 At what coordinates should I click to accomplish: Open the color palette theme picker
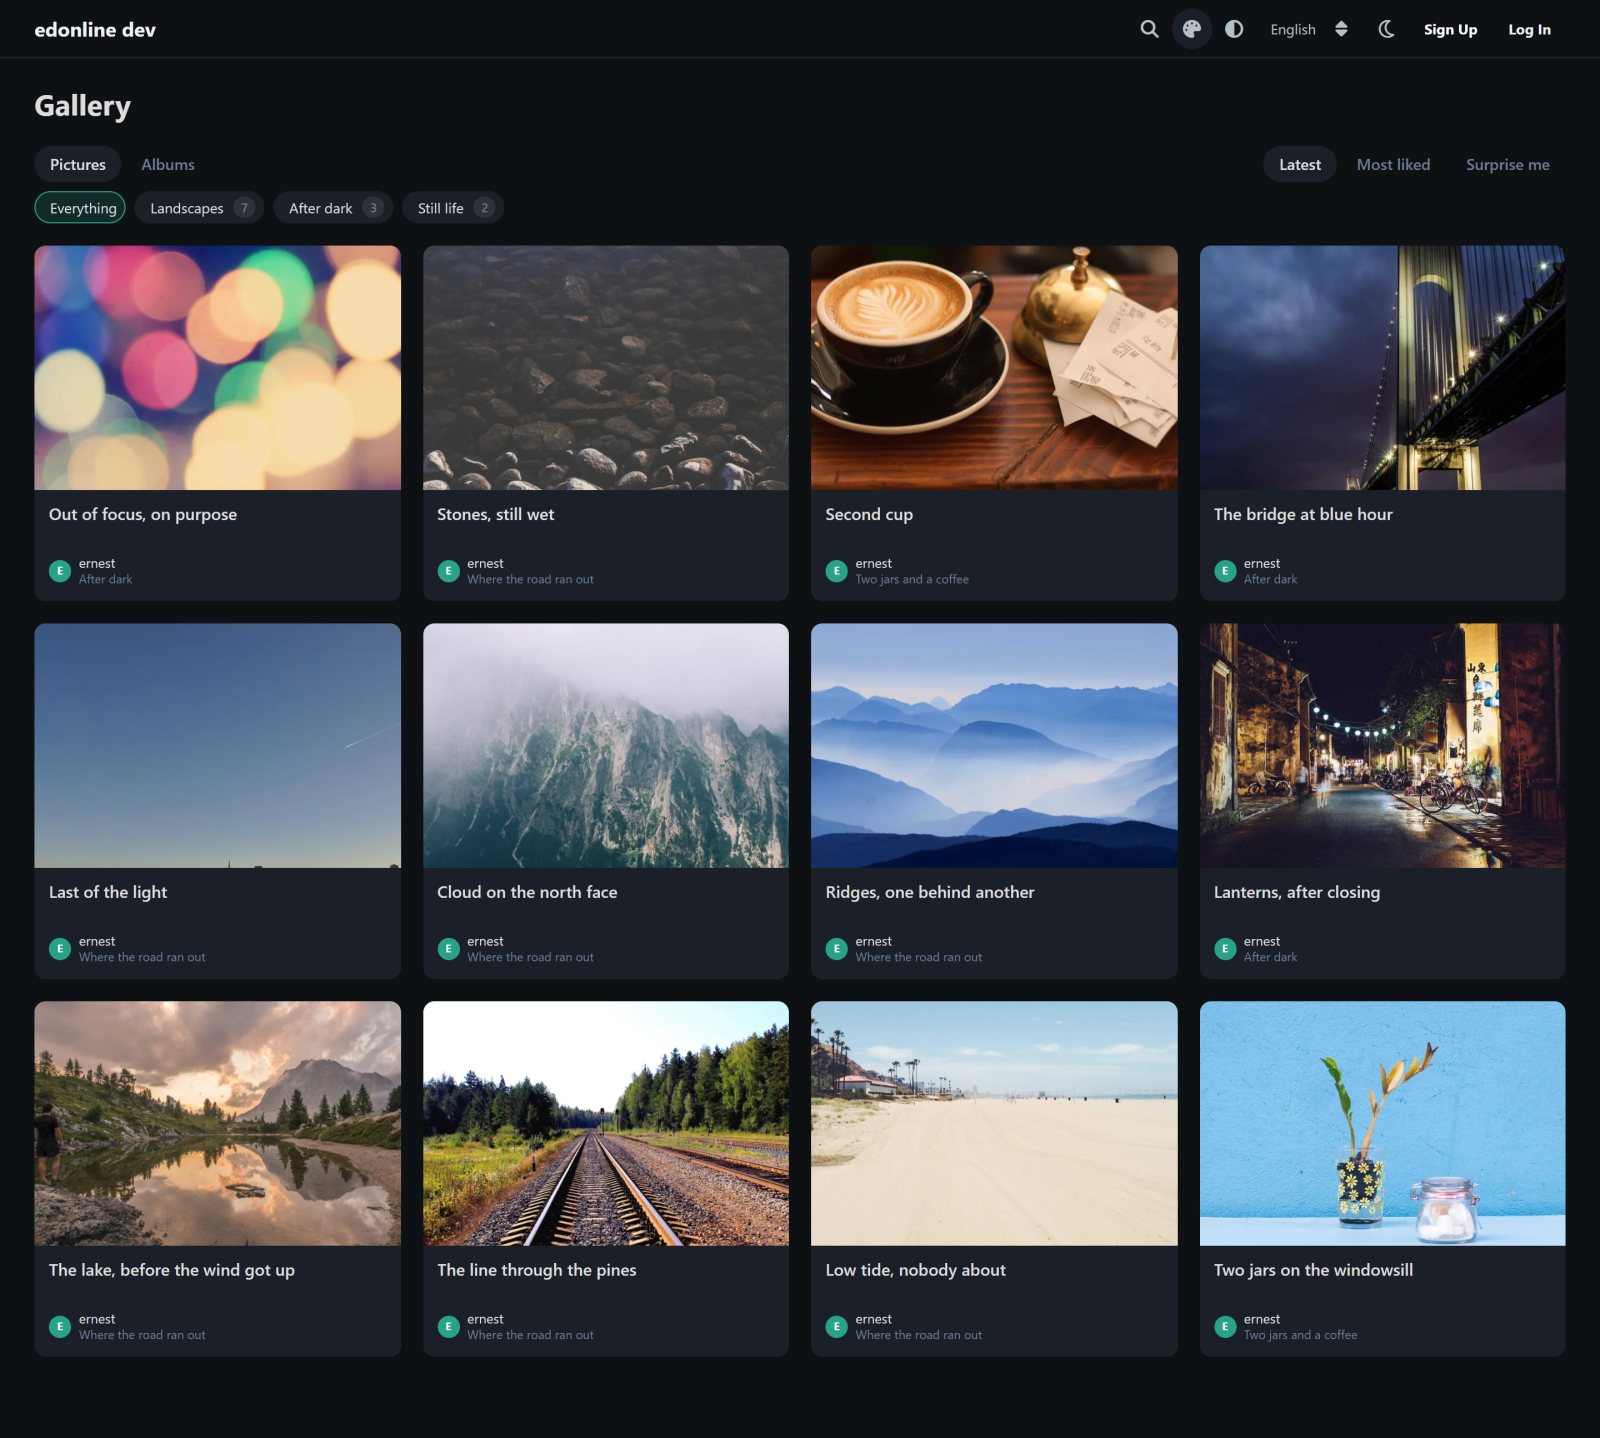[x=1191, y=29]
